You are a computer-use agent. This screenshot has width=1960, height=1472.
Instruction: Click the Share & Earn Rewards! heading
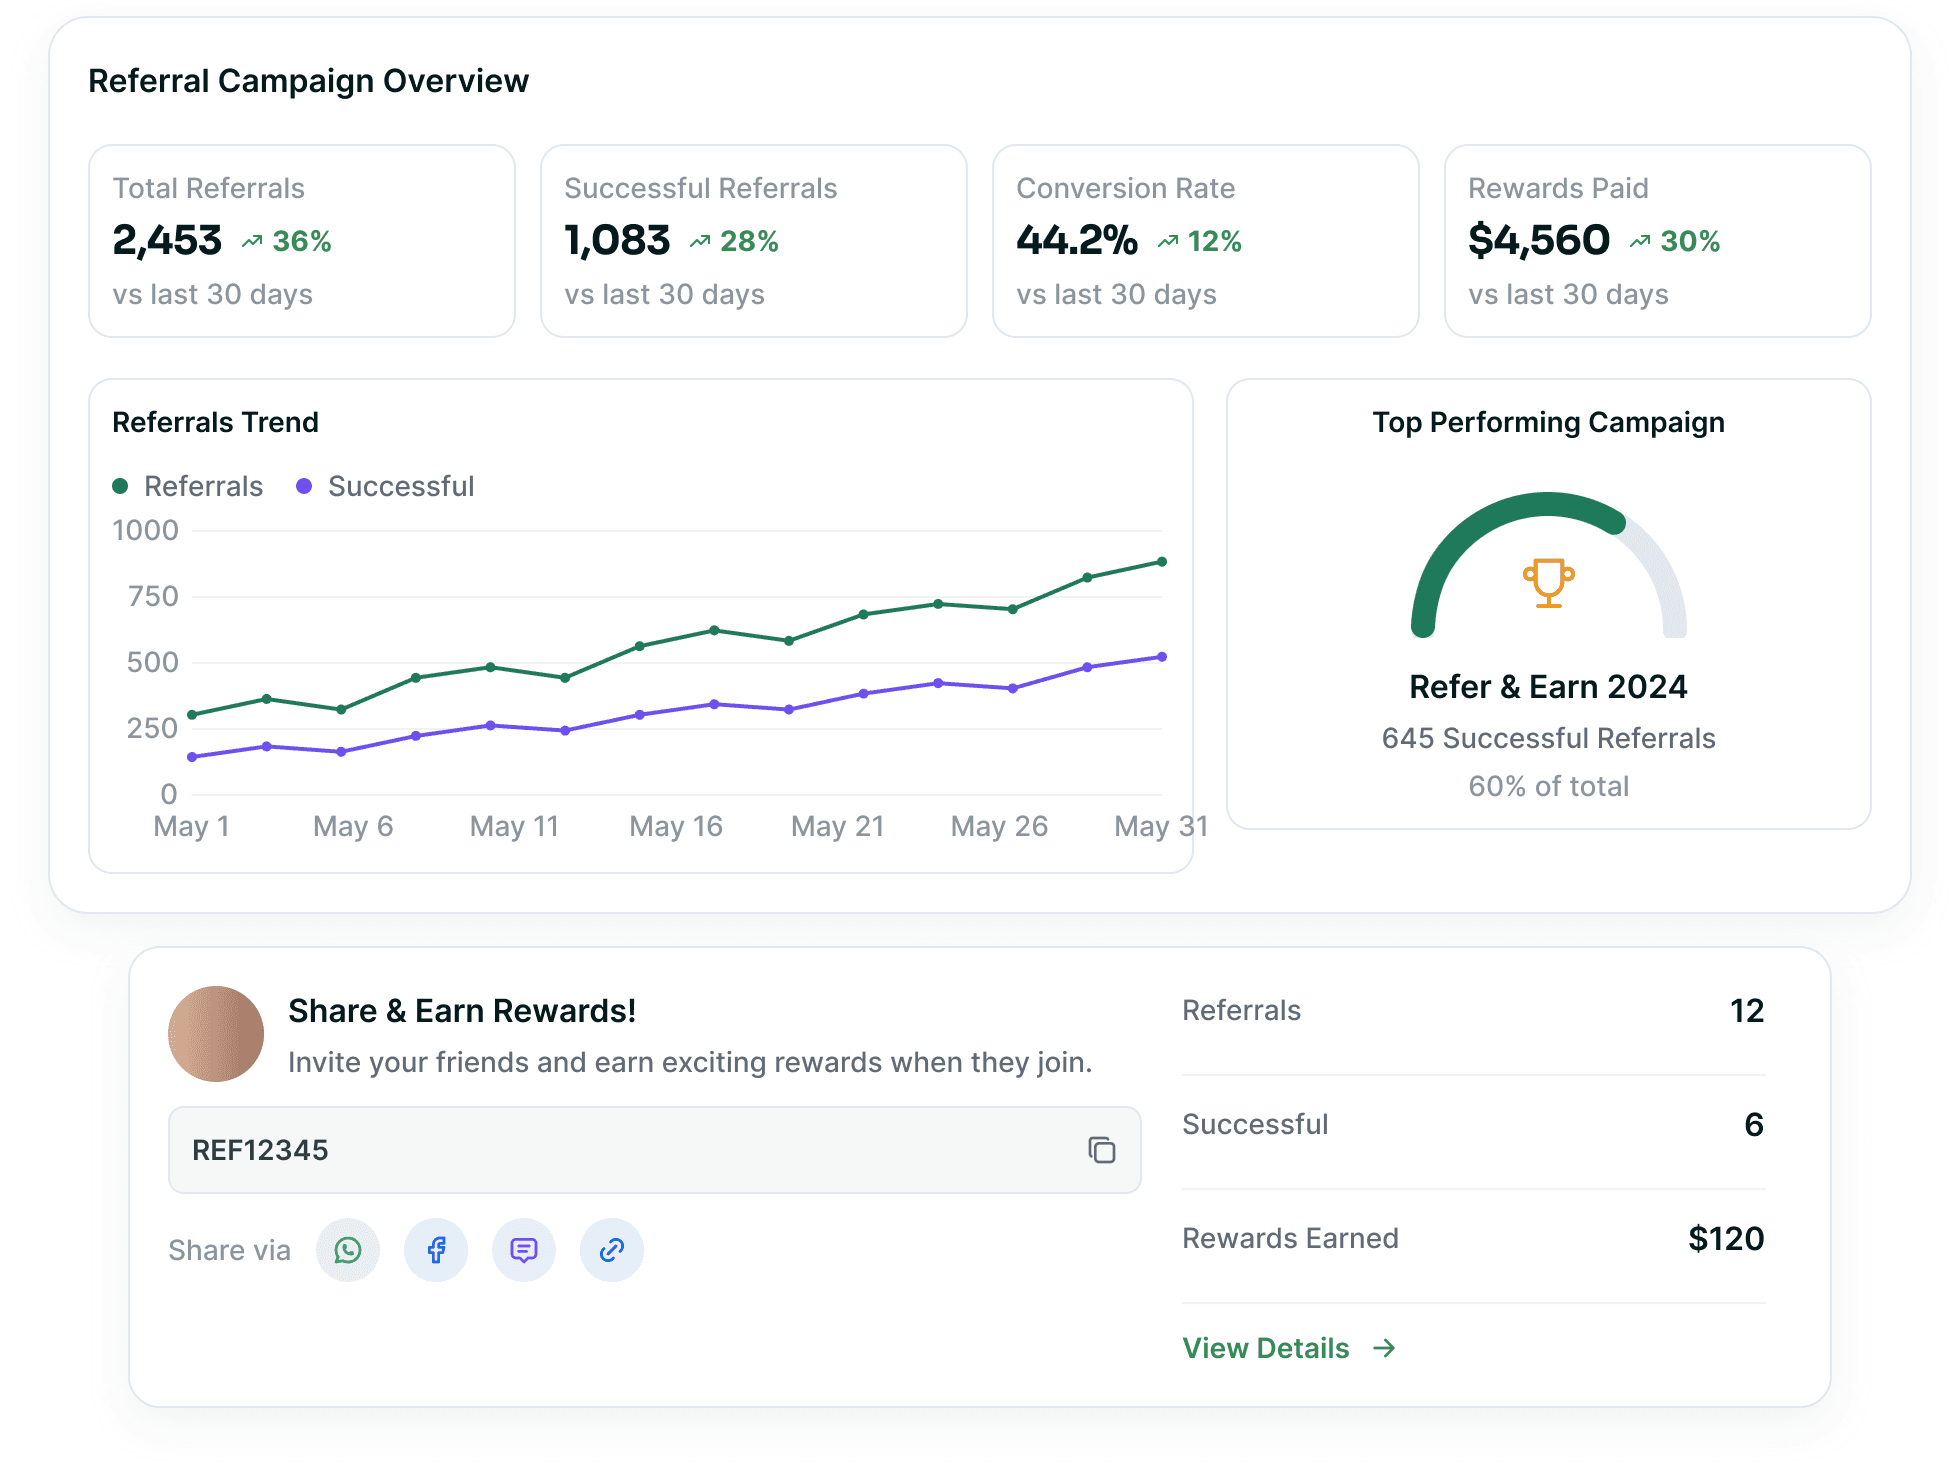462,1011
